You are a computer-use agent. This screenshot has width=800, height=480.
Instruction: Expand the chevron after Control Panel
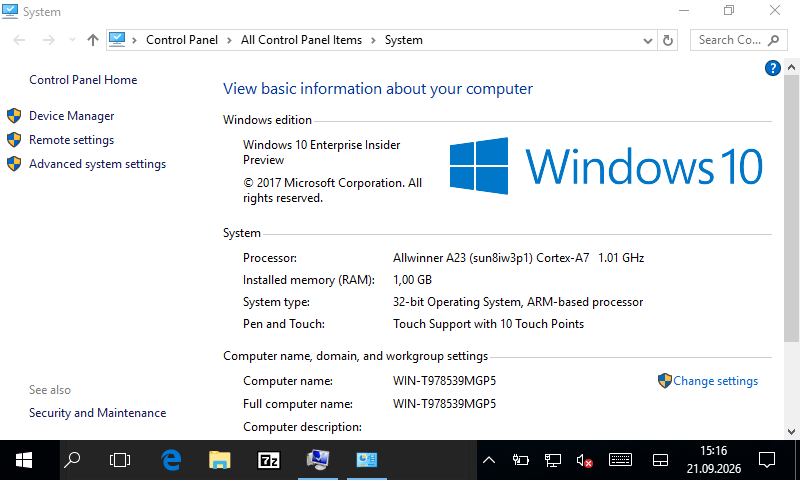[x=229, y=40]
